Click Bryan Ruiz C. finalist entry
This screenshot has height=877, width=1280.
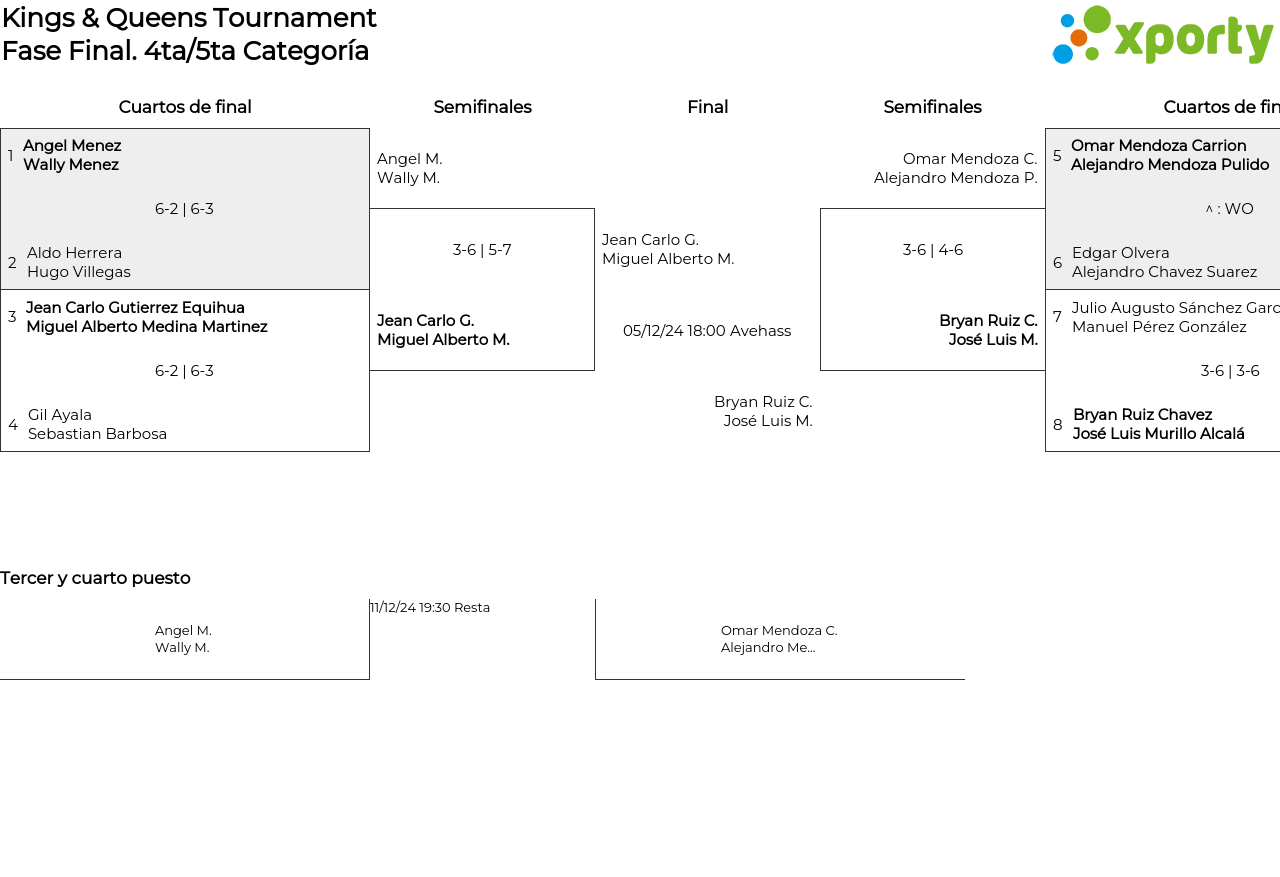tap(763, 411)
